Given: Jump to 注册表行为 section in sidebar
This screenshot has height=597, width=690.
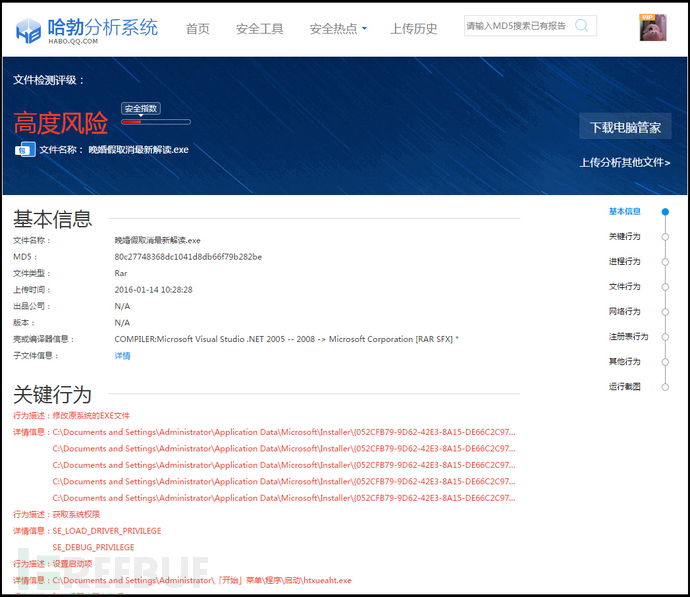Looking at the screenshot, I should tap(628, 337).
